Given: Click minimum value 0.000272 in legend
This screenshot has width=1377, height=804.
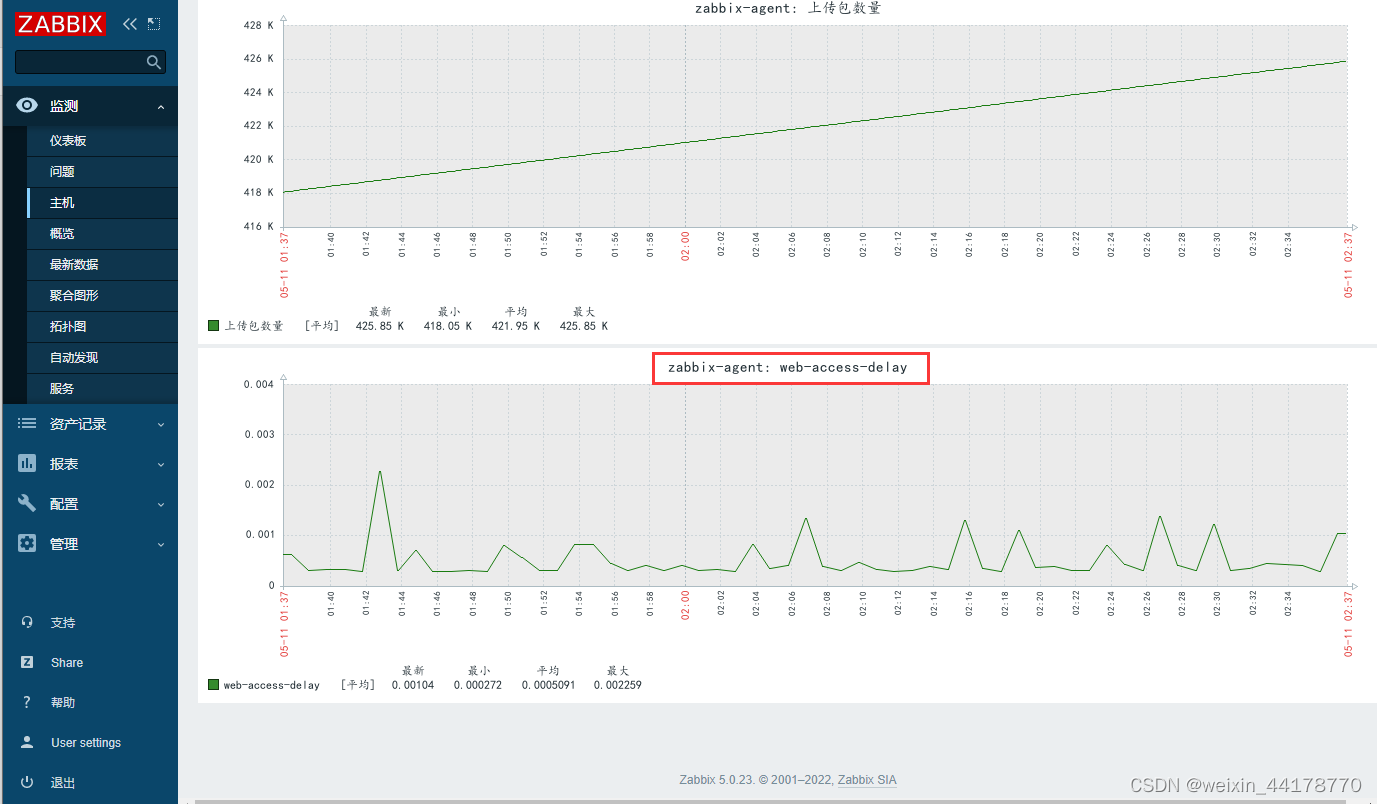Looking at the screenshot, I should pyautogui.click(x=477, y=685).
